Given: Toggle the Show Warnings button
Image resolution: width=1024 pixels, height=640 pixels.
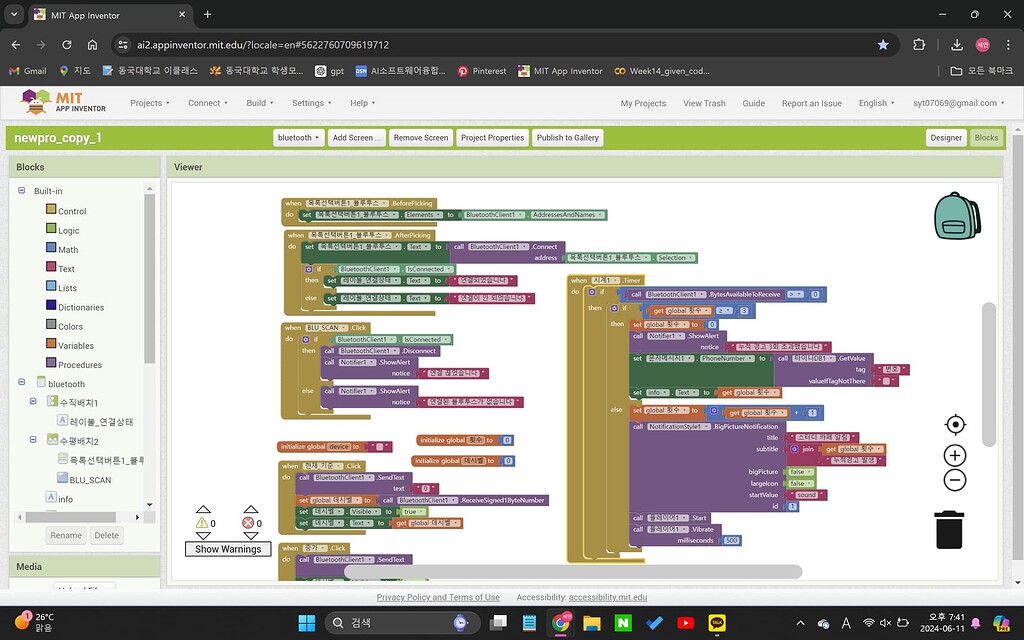Looking at the screenshot, I should click(x=227, y=548).
